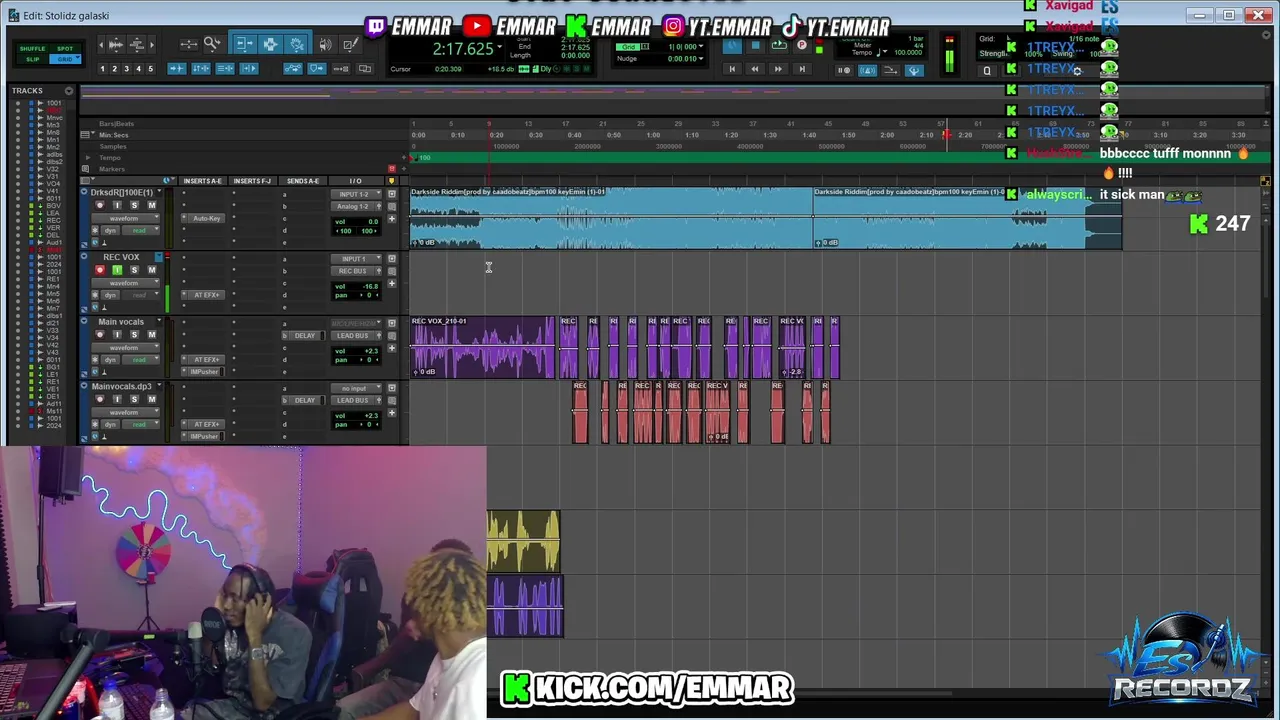
Task: Select the Grabber hand tool
Action: (296, 44)
